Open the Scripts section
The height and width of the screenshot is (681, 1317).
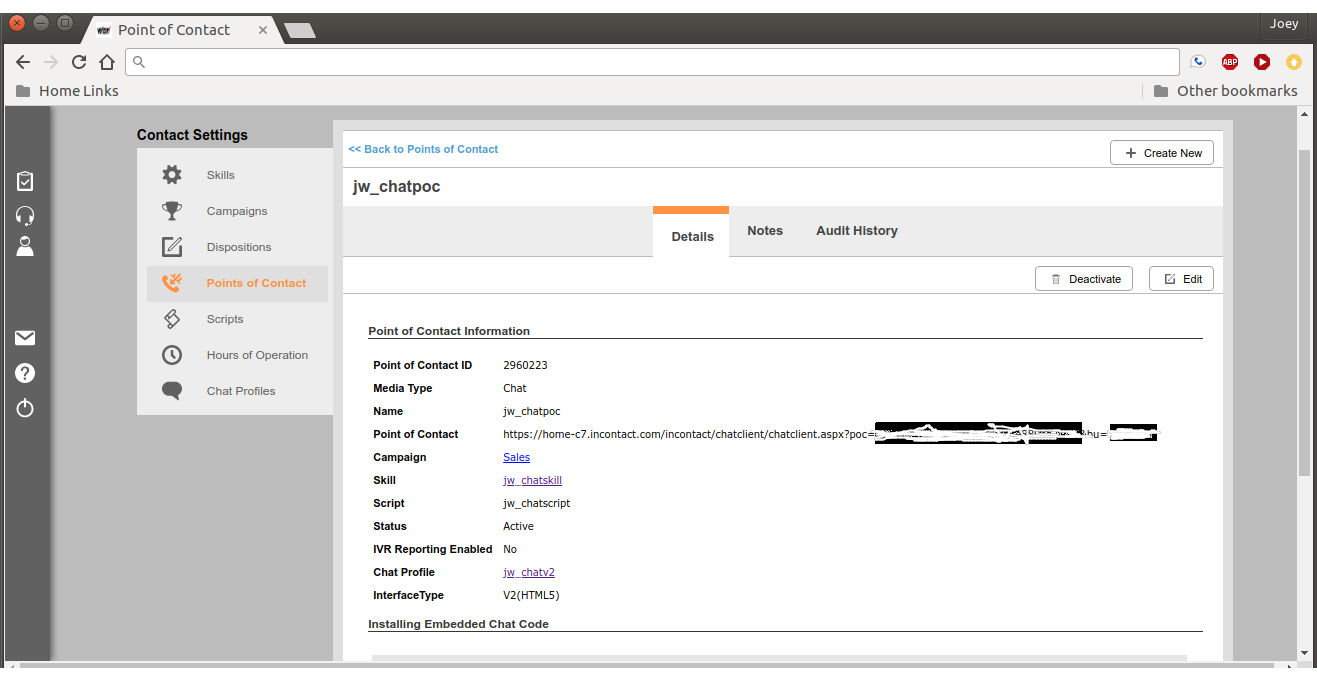(x=225, y=318)
